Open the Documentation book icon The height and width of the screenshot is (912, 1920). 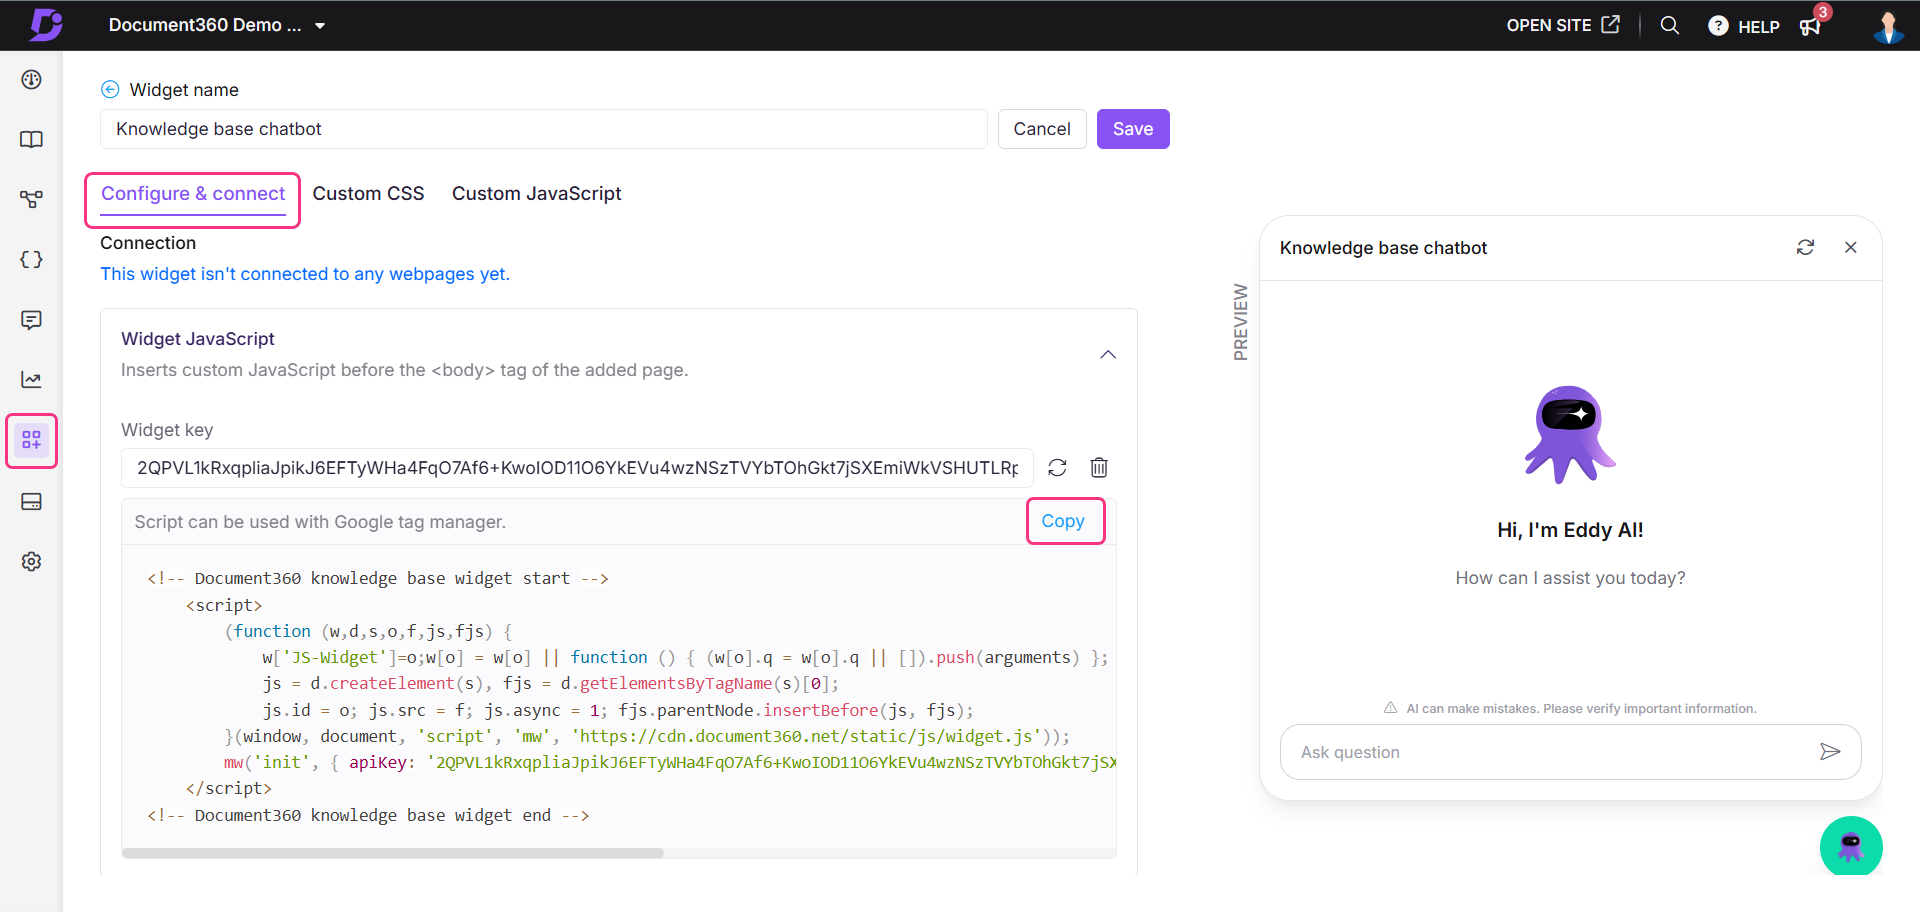32,140
